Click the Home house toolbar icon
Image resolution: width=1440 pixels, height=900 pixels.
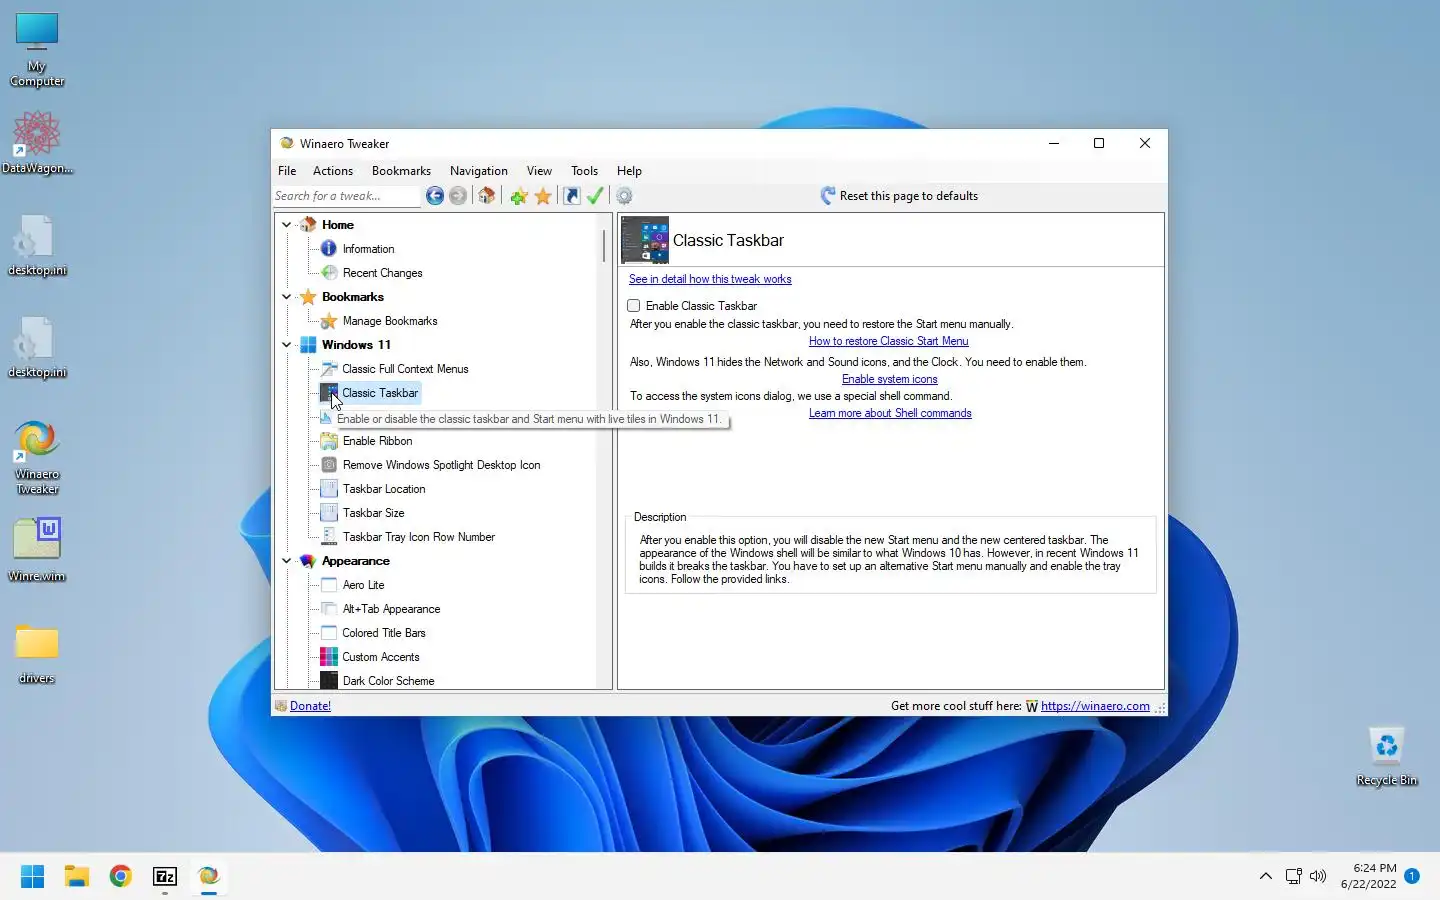(x=486, y=196)
